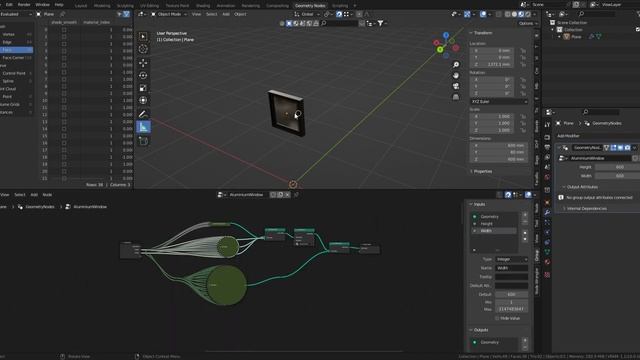
Task: Click the zoom magnifier in viewport navigation
Action: point(456,65)
